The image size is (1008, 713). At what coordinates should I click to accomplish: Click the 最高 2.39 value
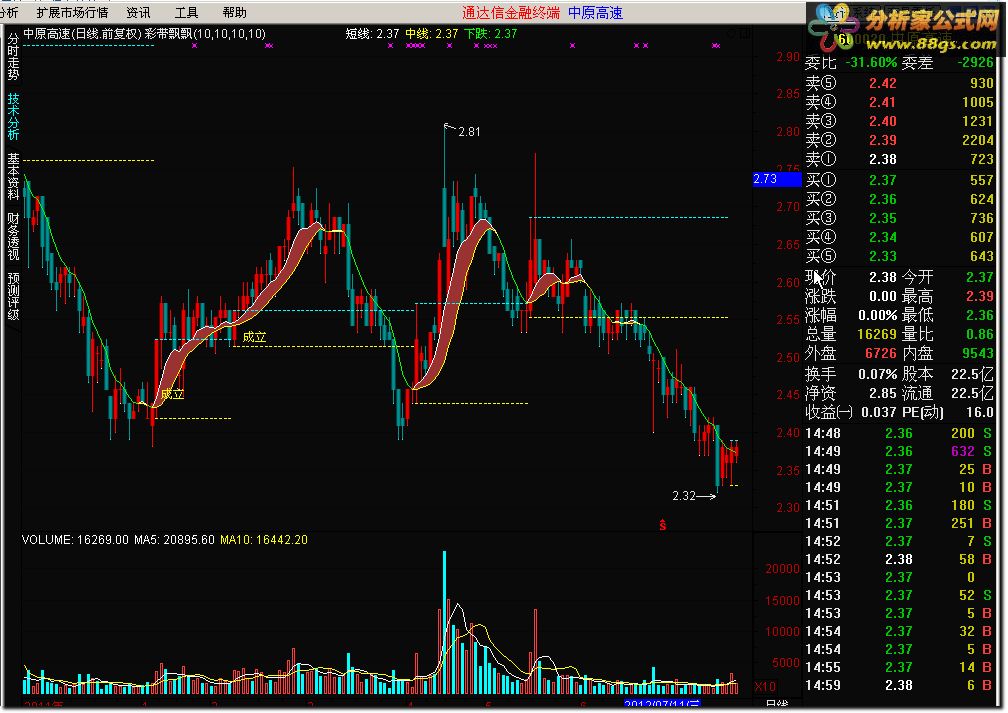click(x=980, y=296)
